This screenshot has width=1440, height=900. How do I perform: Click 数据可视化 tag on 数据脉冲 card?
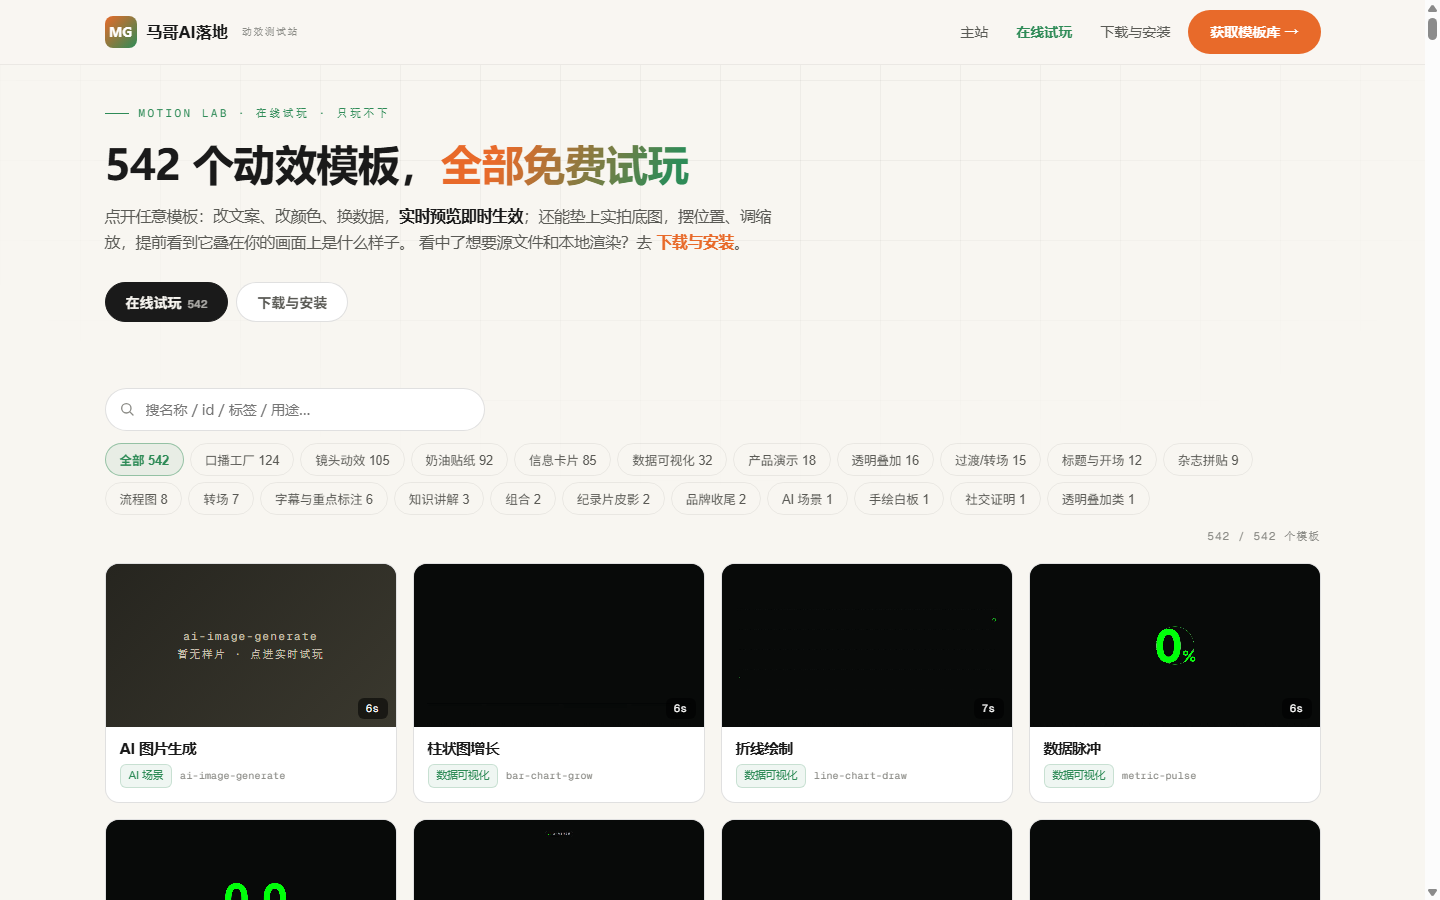tap(1079, 775)
